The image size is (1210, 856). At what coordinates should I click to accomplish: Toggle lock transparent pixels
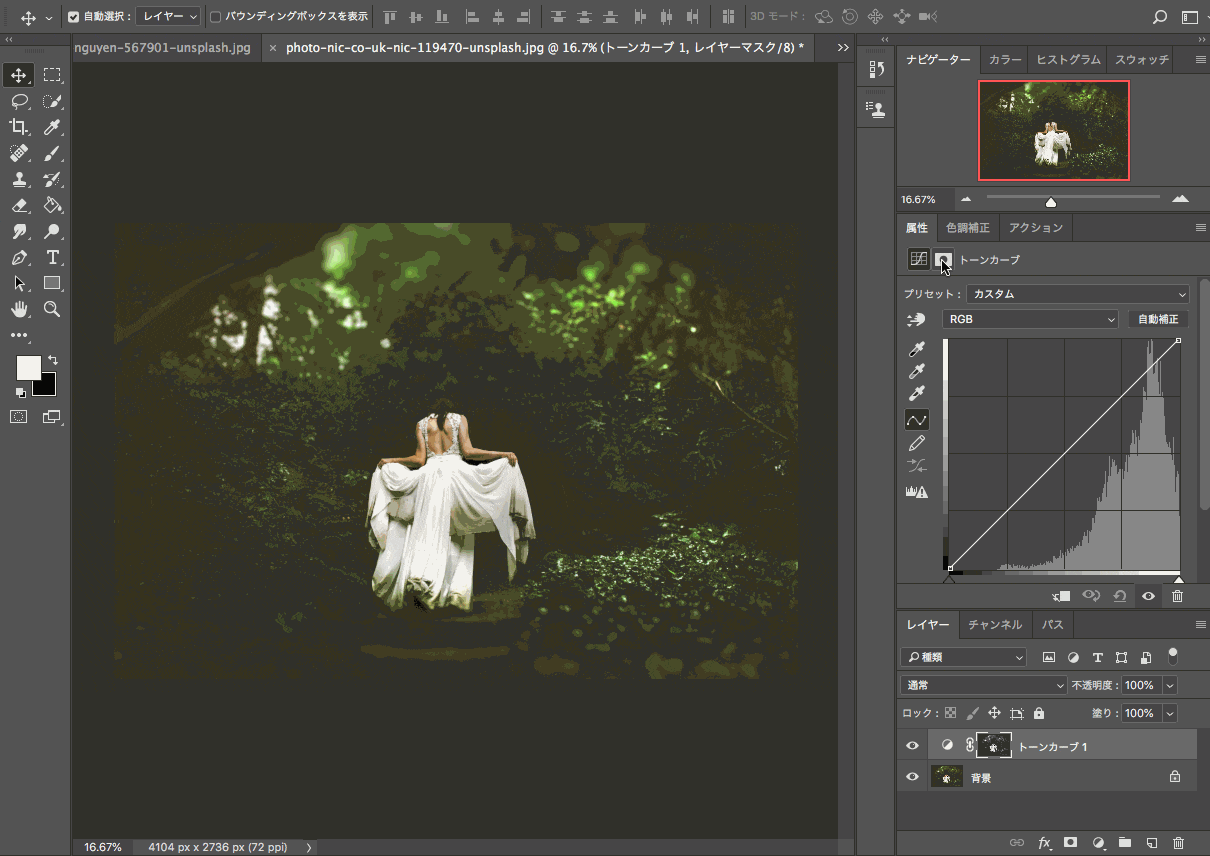click(x=950, y=713)
